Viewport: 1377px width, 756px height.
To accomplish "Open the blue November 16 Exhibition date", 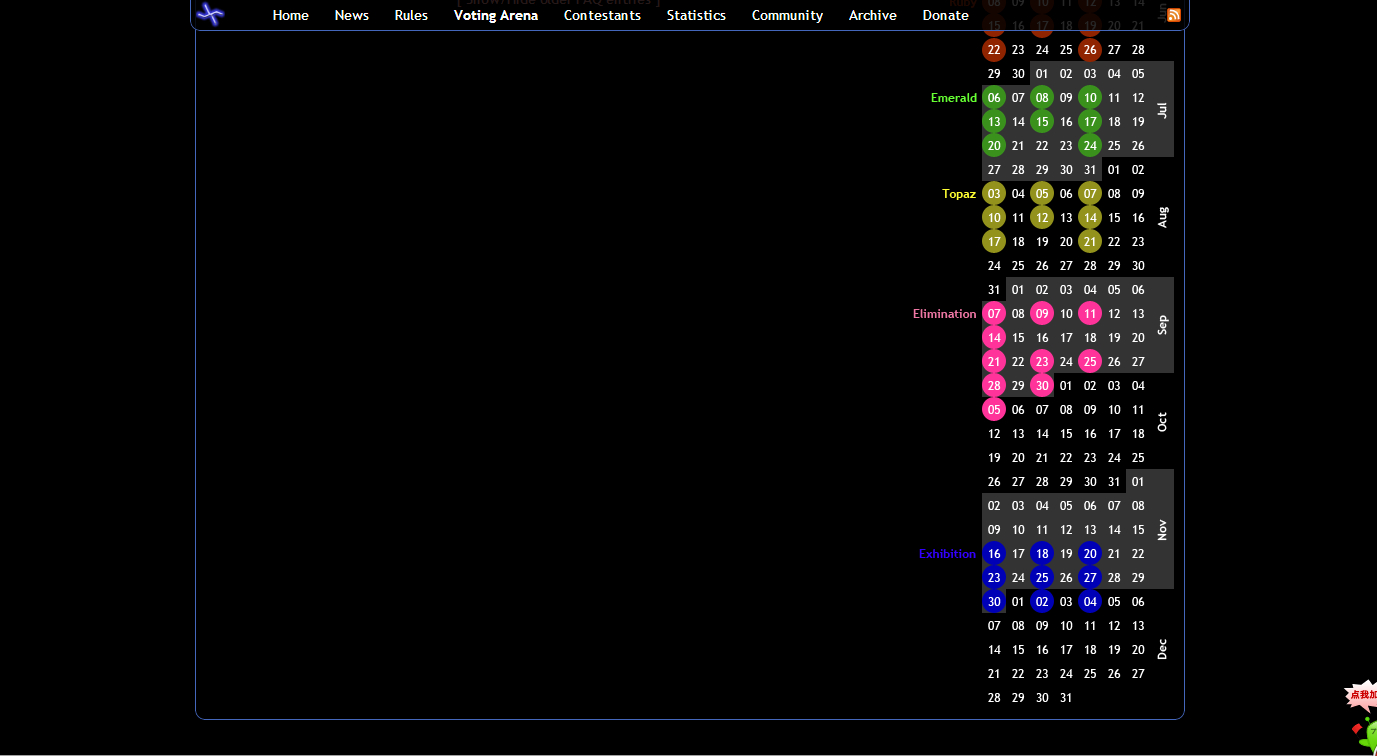I will (x=994, y=554).
